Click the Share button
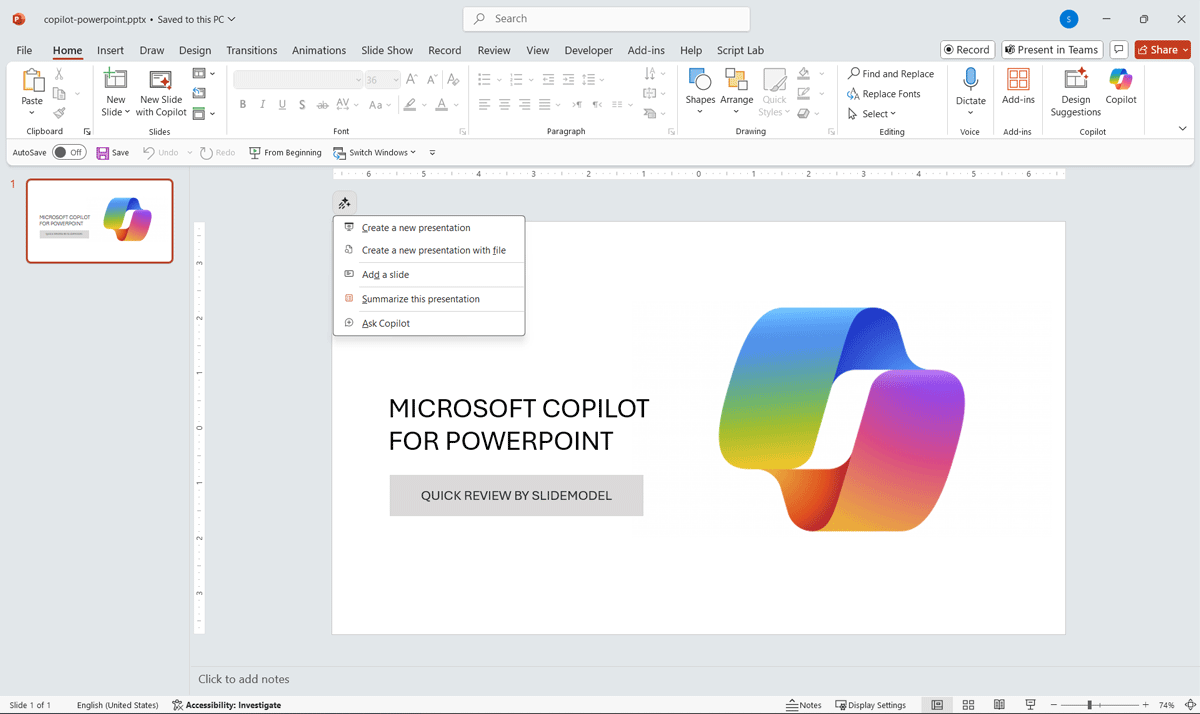This screenshot has height=714, width=1200. (1162, 50)
